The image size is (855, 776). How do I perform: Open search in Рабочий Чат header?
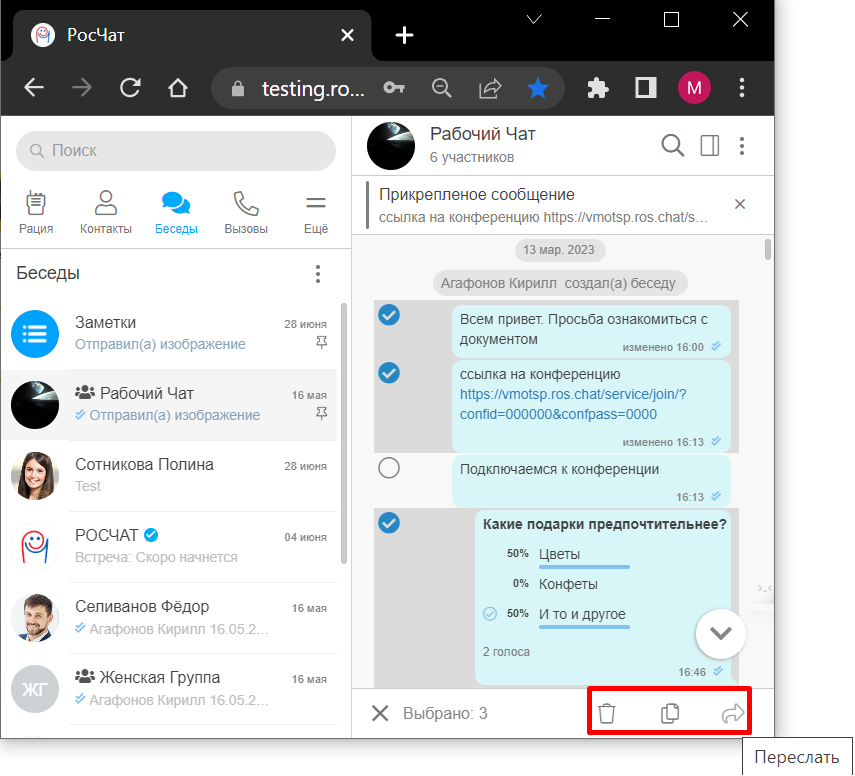[x=673, y=146]
